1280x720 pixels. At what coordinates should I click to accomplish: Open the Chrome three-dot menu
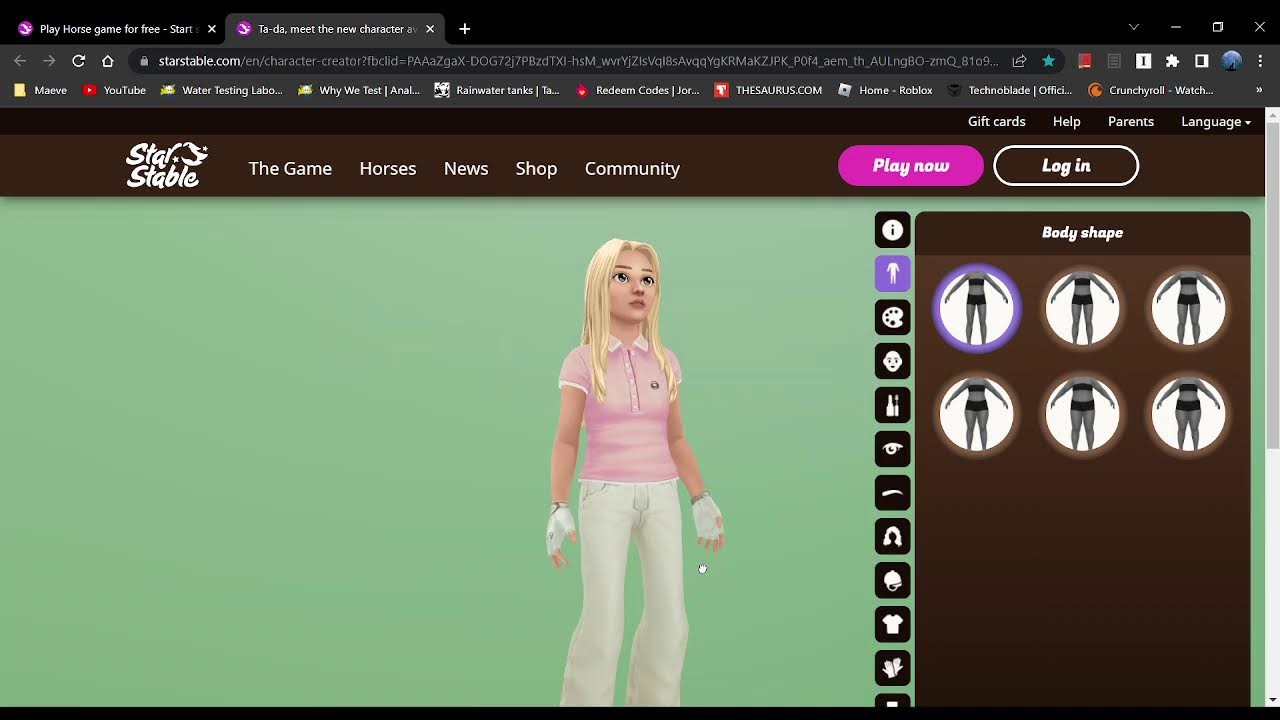pos(1260,61)
